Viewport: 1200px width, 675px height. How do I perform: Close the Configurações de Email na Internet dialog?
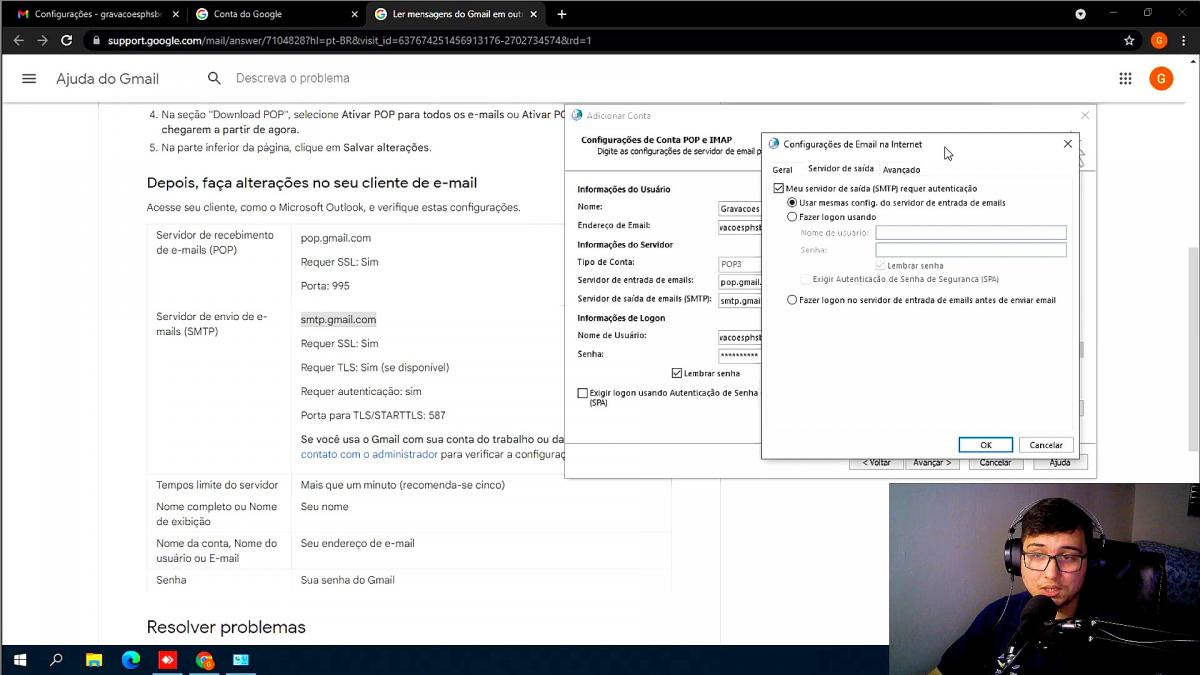1068,144
